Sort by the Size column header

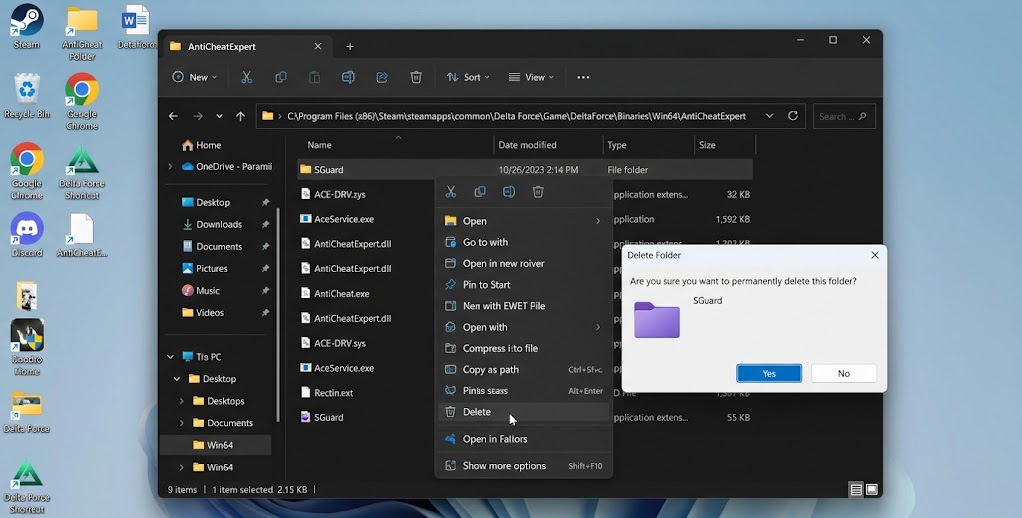coord(725,145)
